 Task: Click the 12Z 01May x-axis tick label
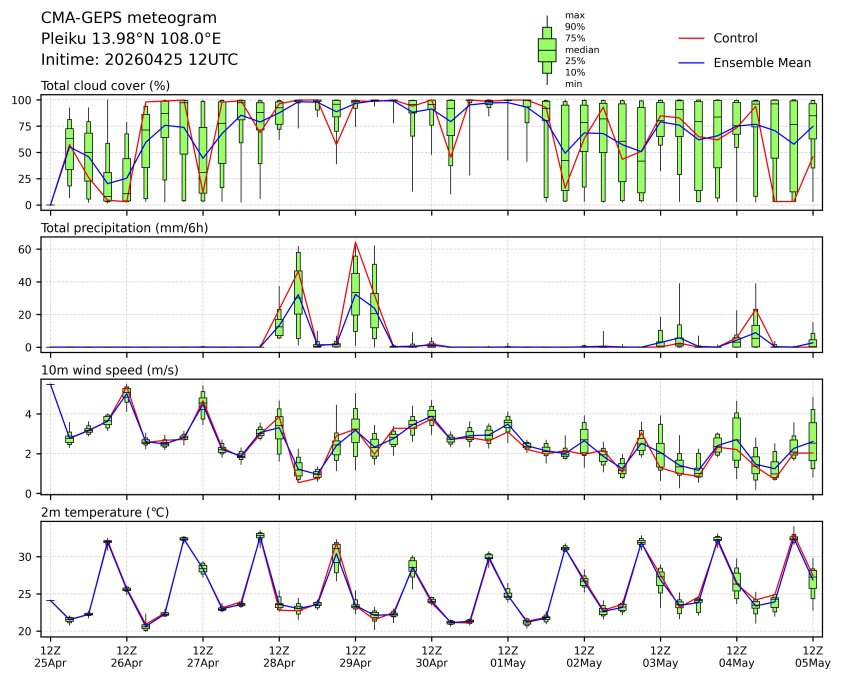(x=508, y=655)
